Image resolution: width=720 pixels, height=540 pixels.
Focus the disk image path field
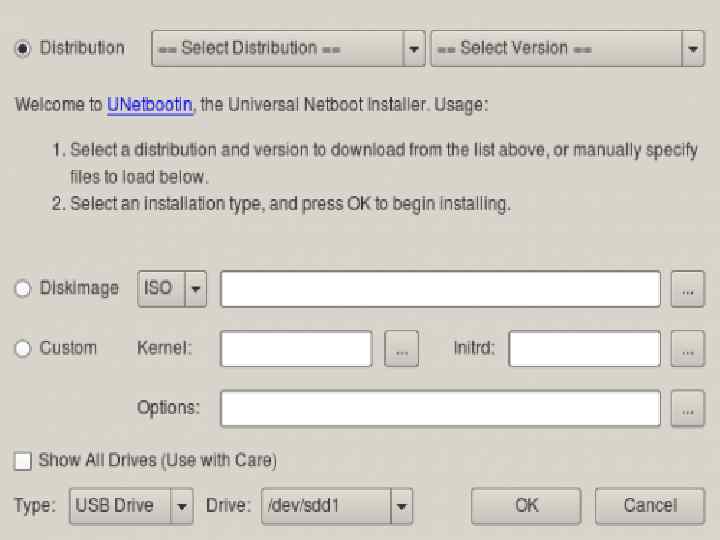(440, 289)
